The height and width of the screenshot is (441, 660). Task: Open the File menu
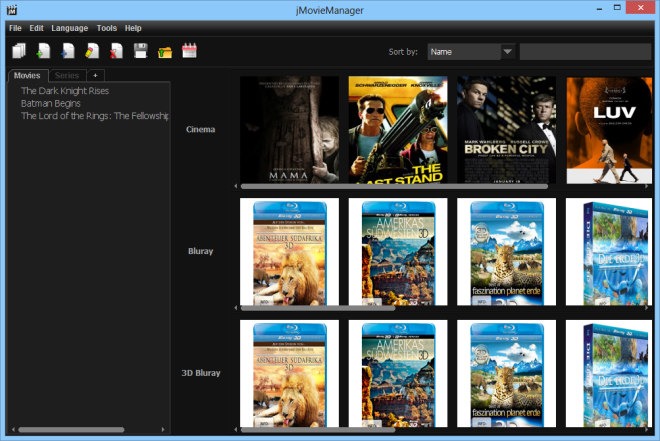(15, 28)
